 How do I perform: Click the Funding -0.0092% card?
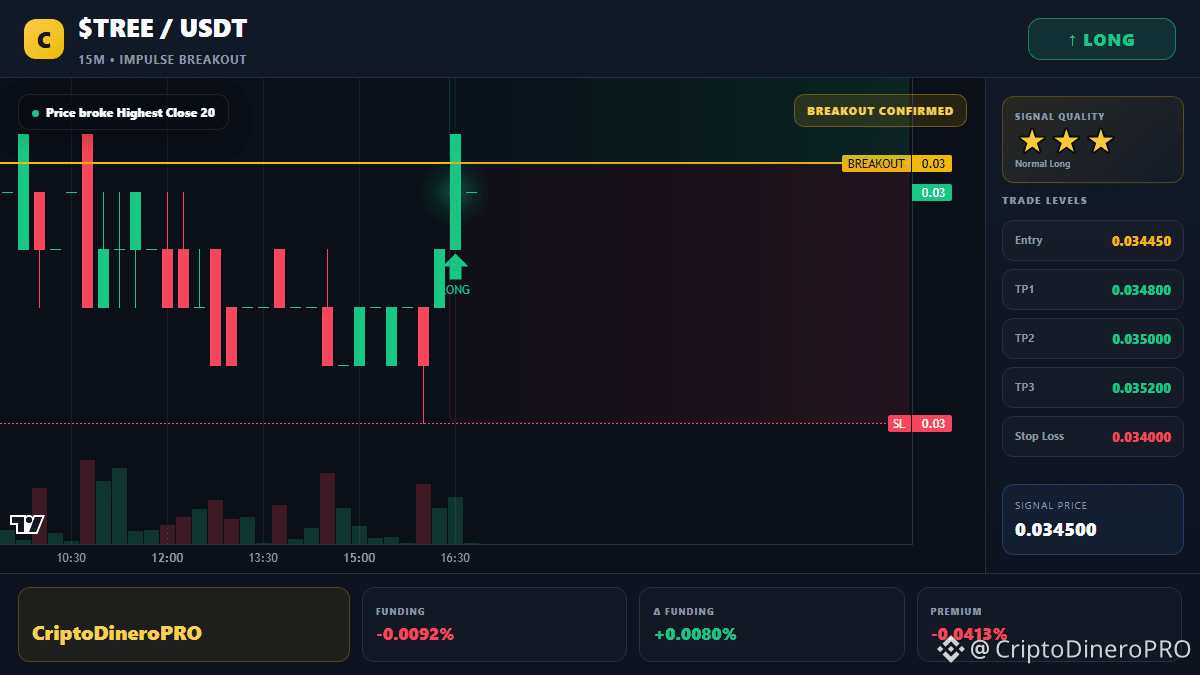[x=494, y=624]
